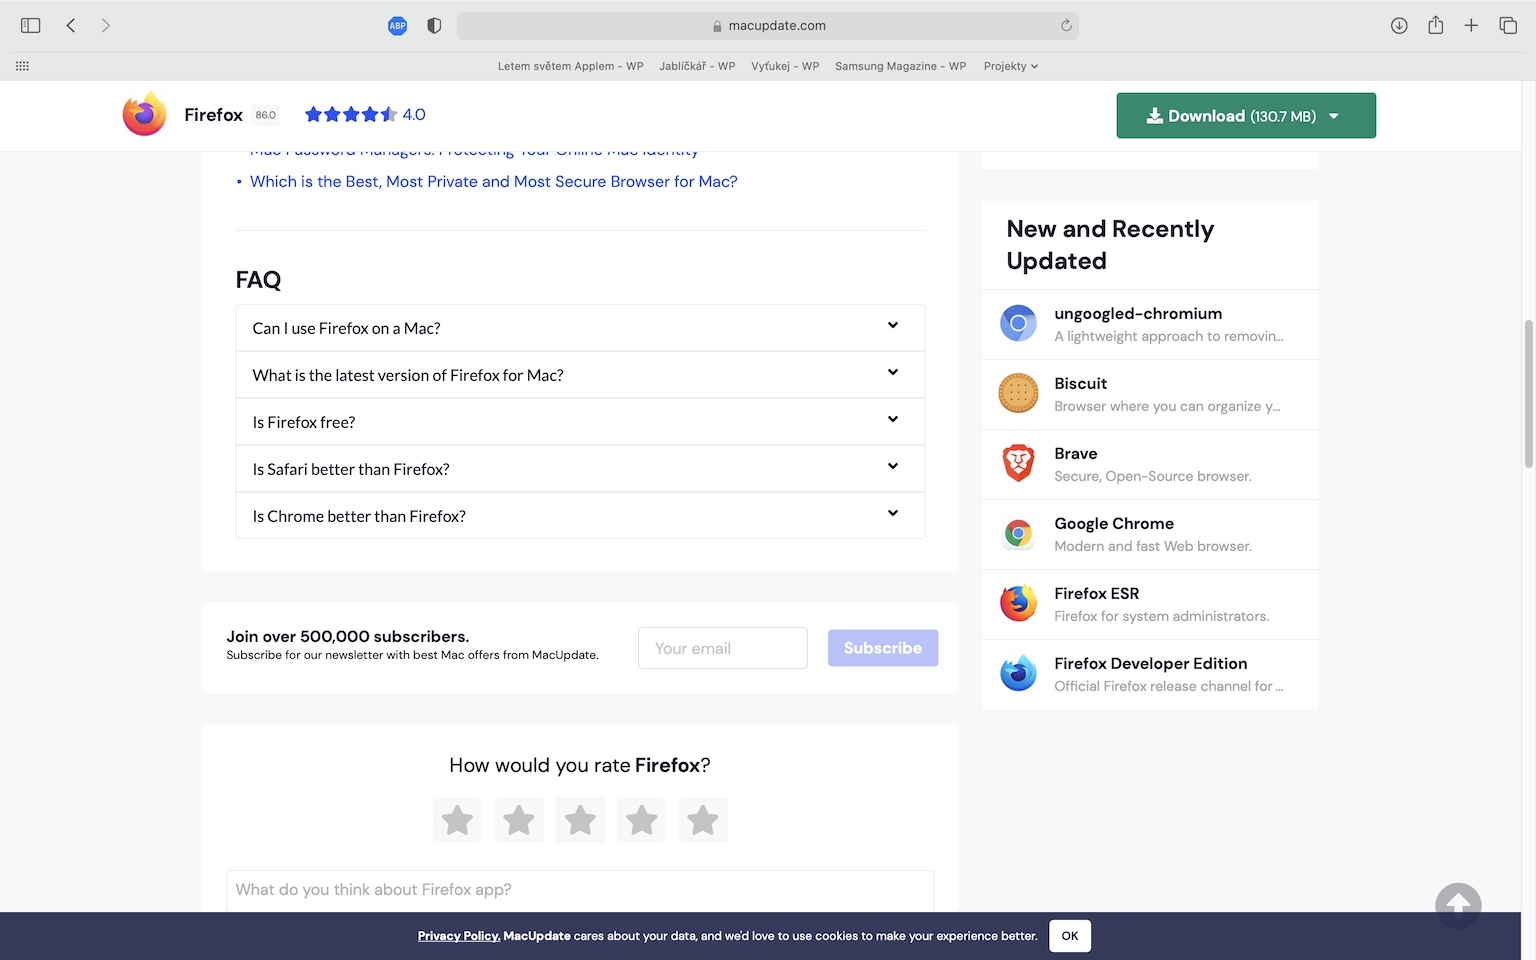Click the macupdate.com address bar
The height and width of the screenshot is (960, 1536).
coord(768,26)
